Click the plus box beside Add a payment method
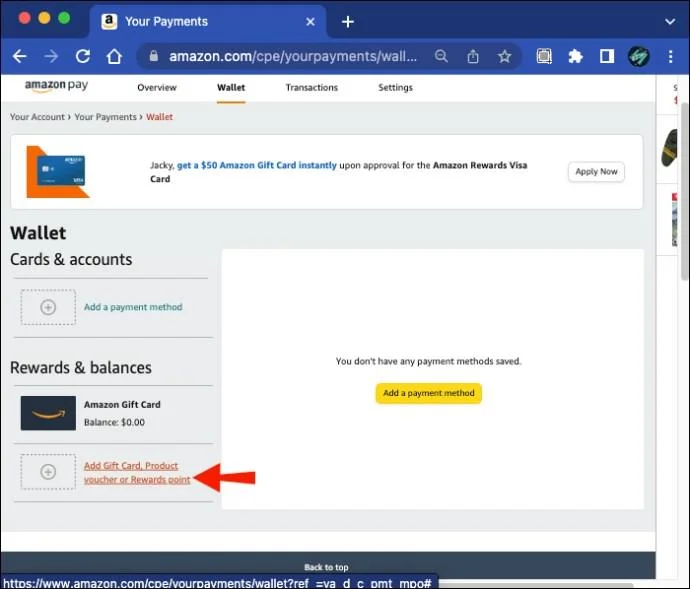The width and height of the screenshot is (690, 589). pos(48,307)
